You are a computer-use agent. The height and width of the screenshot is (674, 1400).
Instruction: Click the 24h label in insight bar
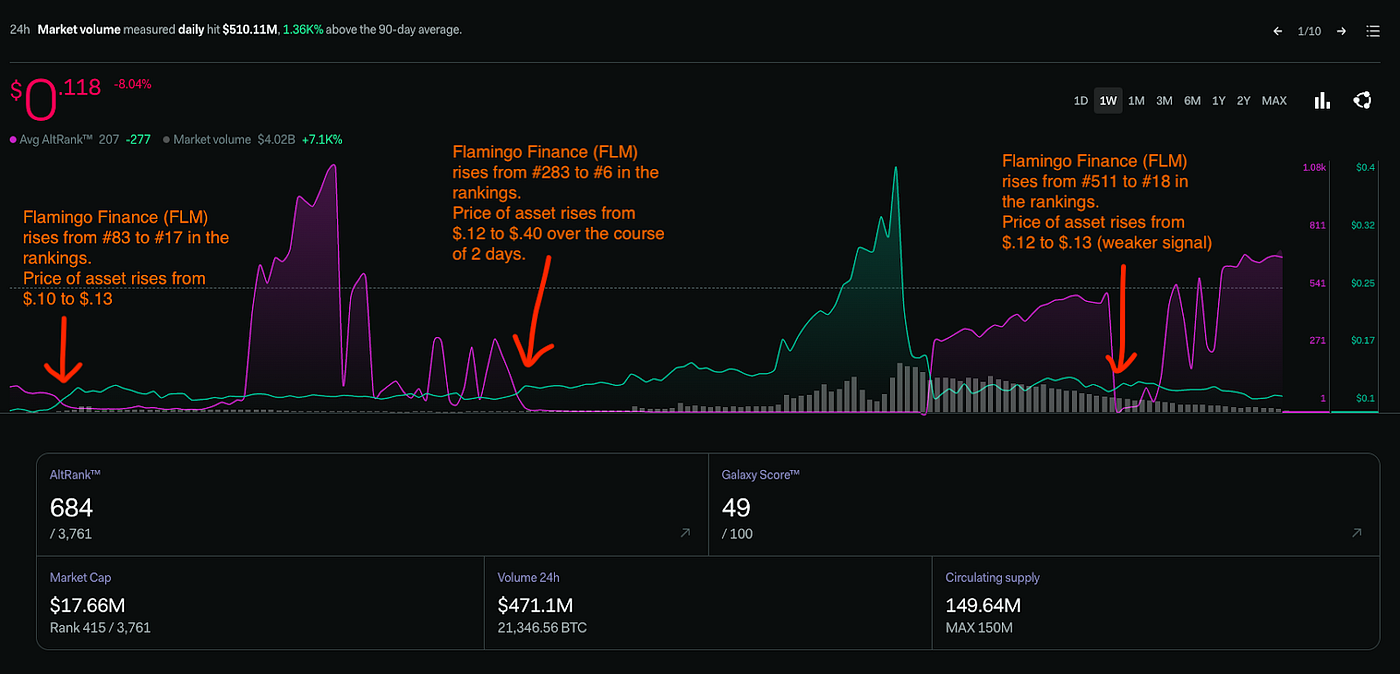pyautogui.click(x=19, y=30)
